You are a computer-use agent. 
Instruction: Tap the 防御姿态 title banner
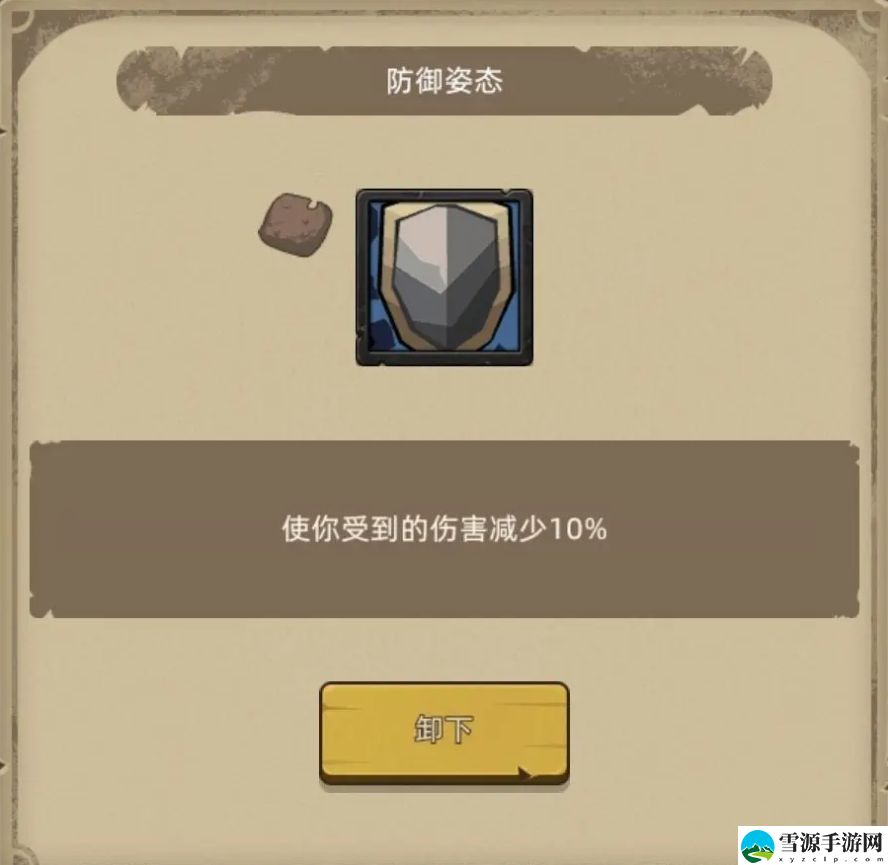click(x=445, y=81)
